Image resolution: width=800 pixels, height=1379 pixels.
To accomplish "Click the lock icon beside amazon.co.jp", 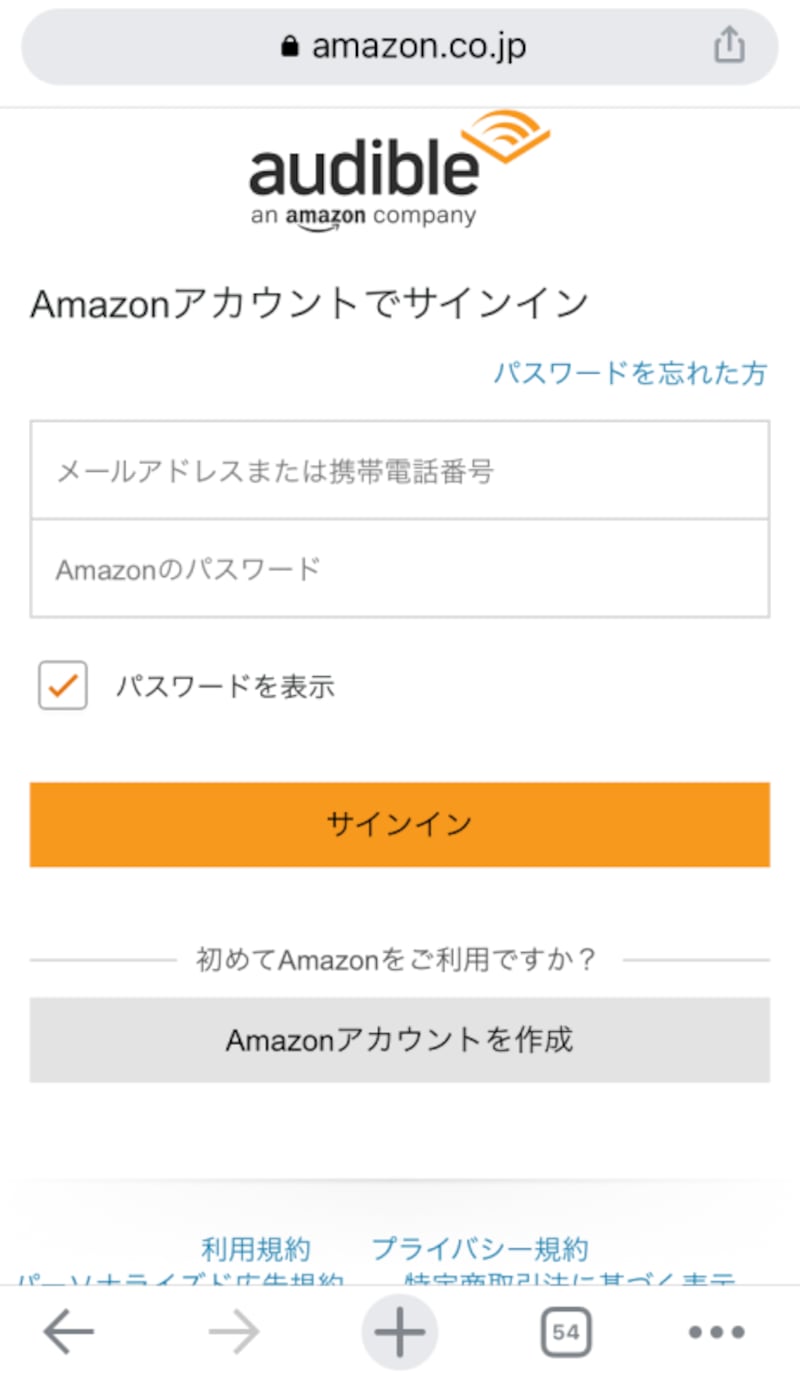I will (x=290, y=46).
